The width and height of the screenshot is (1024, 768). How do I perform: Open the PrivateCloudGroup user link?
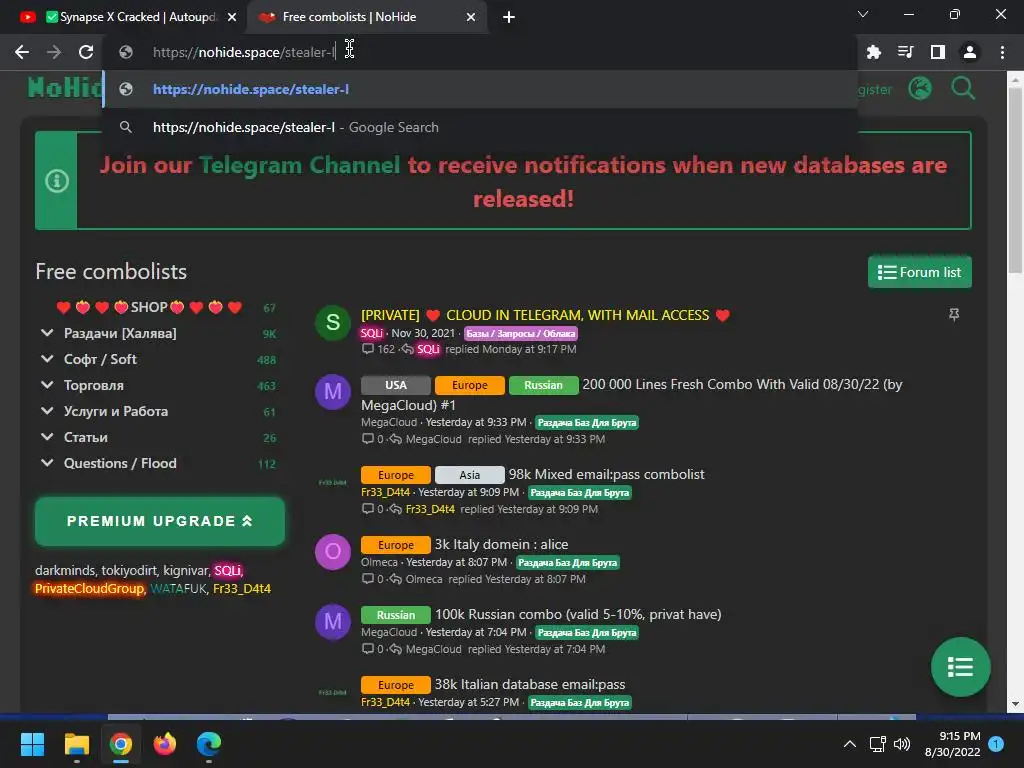point(89,588)
